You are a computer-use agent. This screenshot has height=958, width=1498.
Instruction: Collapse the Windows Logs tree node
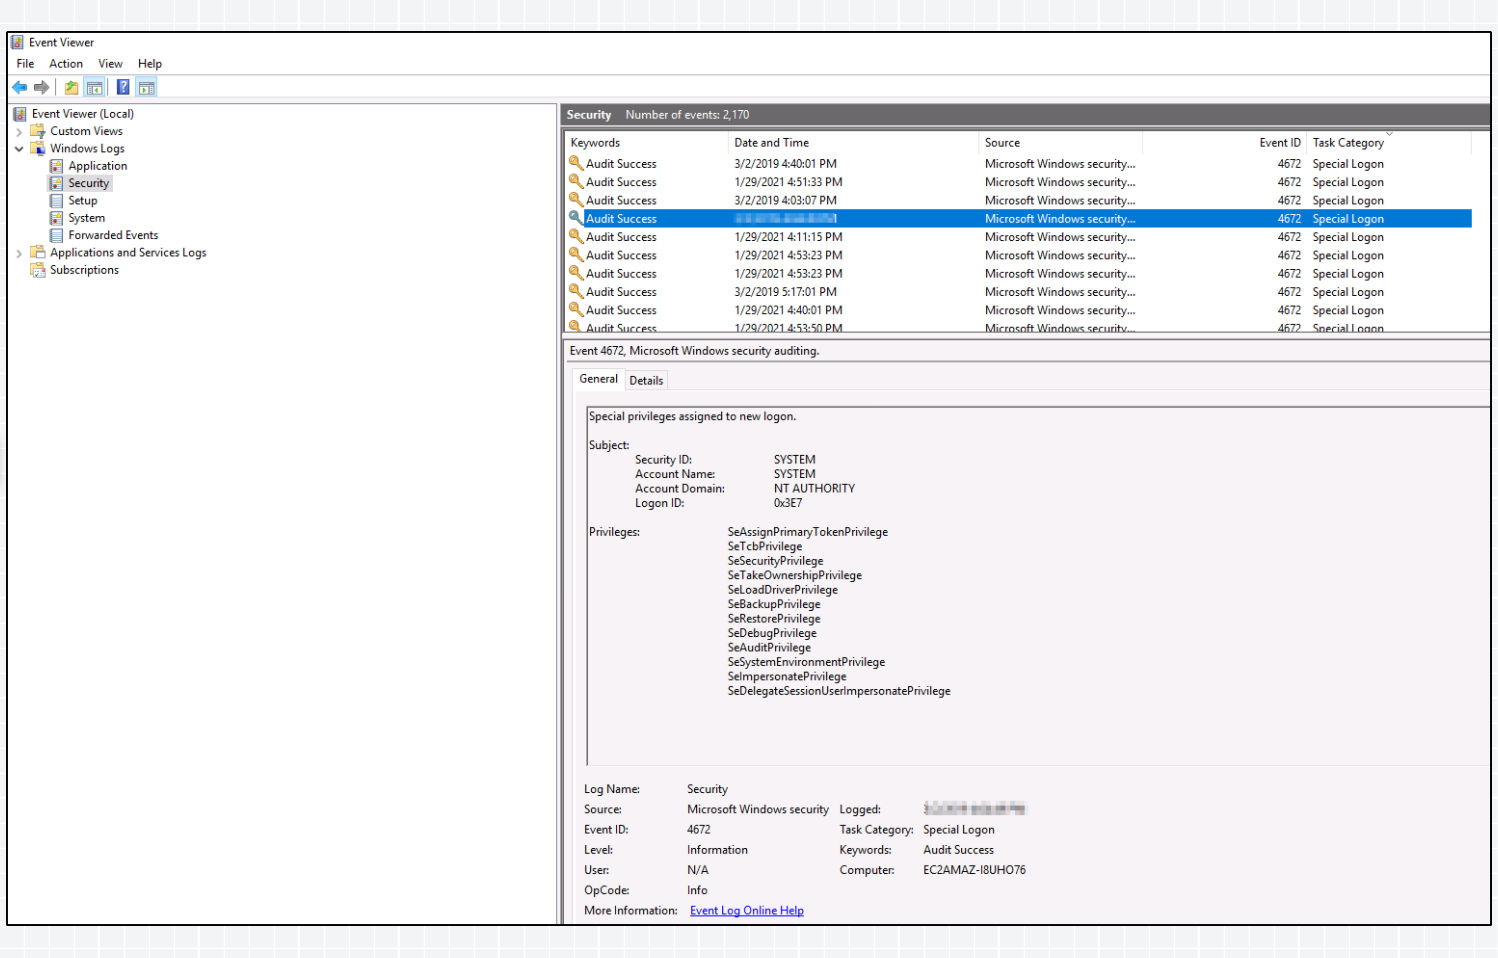[19, 149]
